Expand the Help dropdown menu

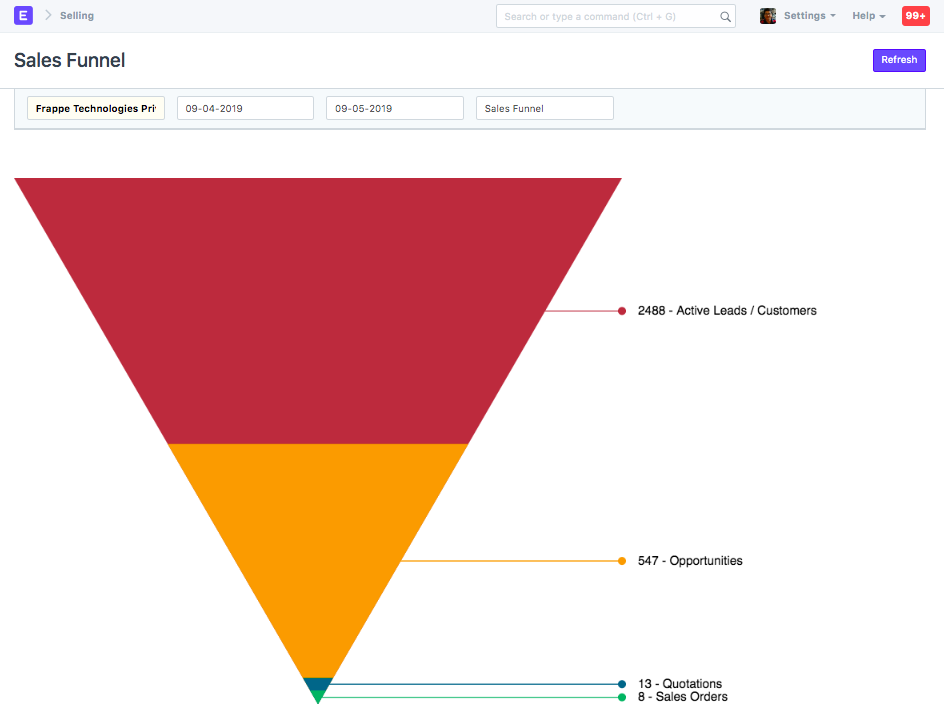pyautogui.click(x=868, y=16)
